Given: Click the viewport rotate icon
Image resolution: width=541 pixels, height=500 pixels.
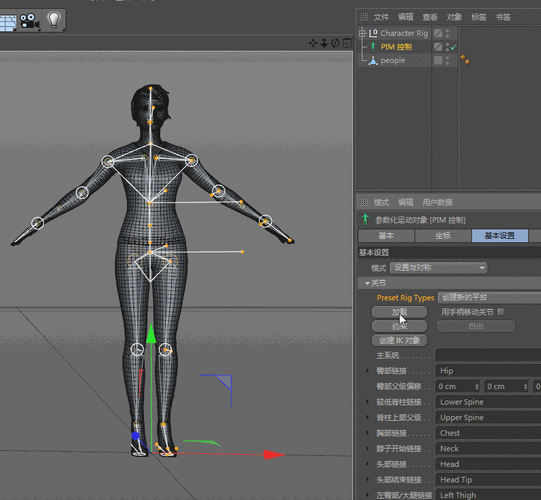Looking at the screenshot, I should 335,43.
